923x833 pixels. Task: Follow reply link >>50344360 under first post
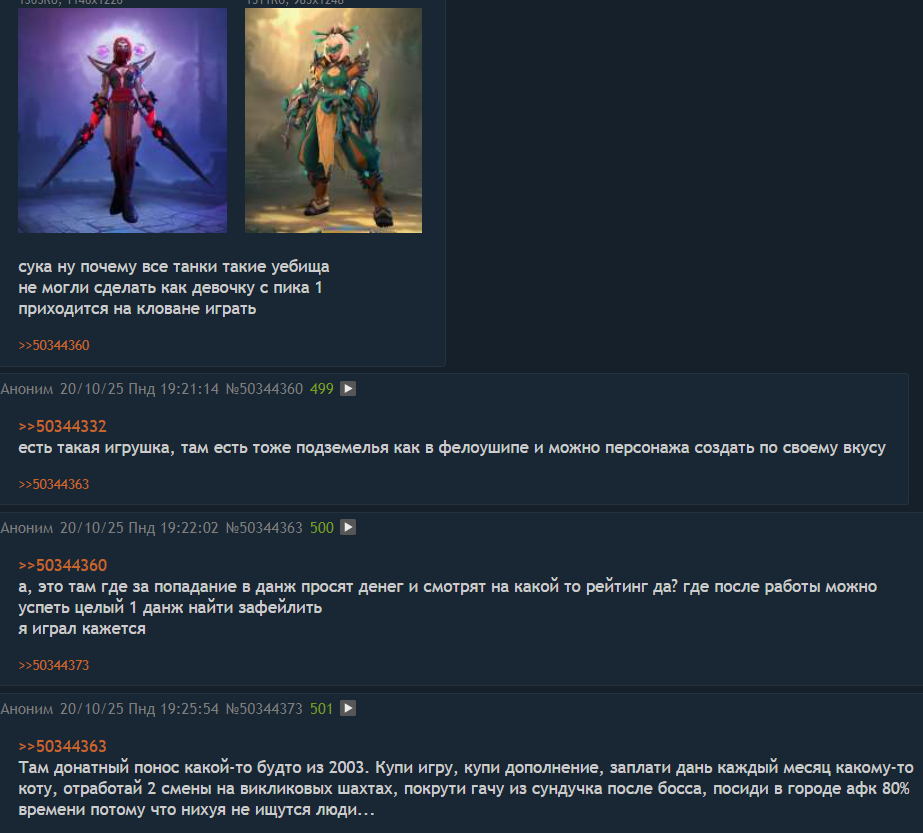54,346
